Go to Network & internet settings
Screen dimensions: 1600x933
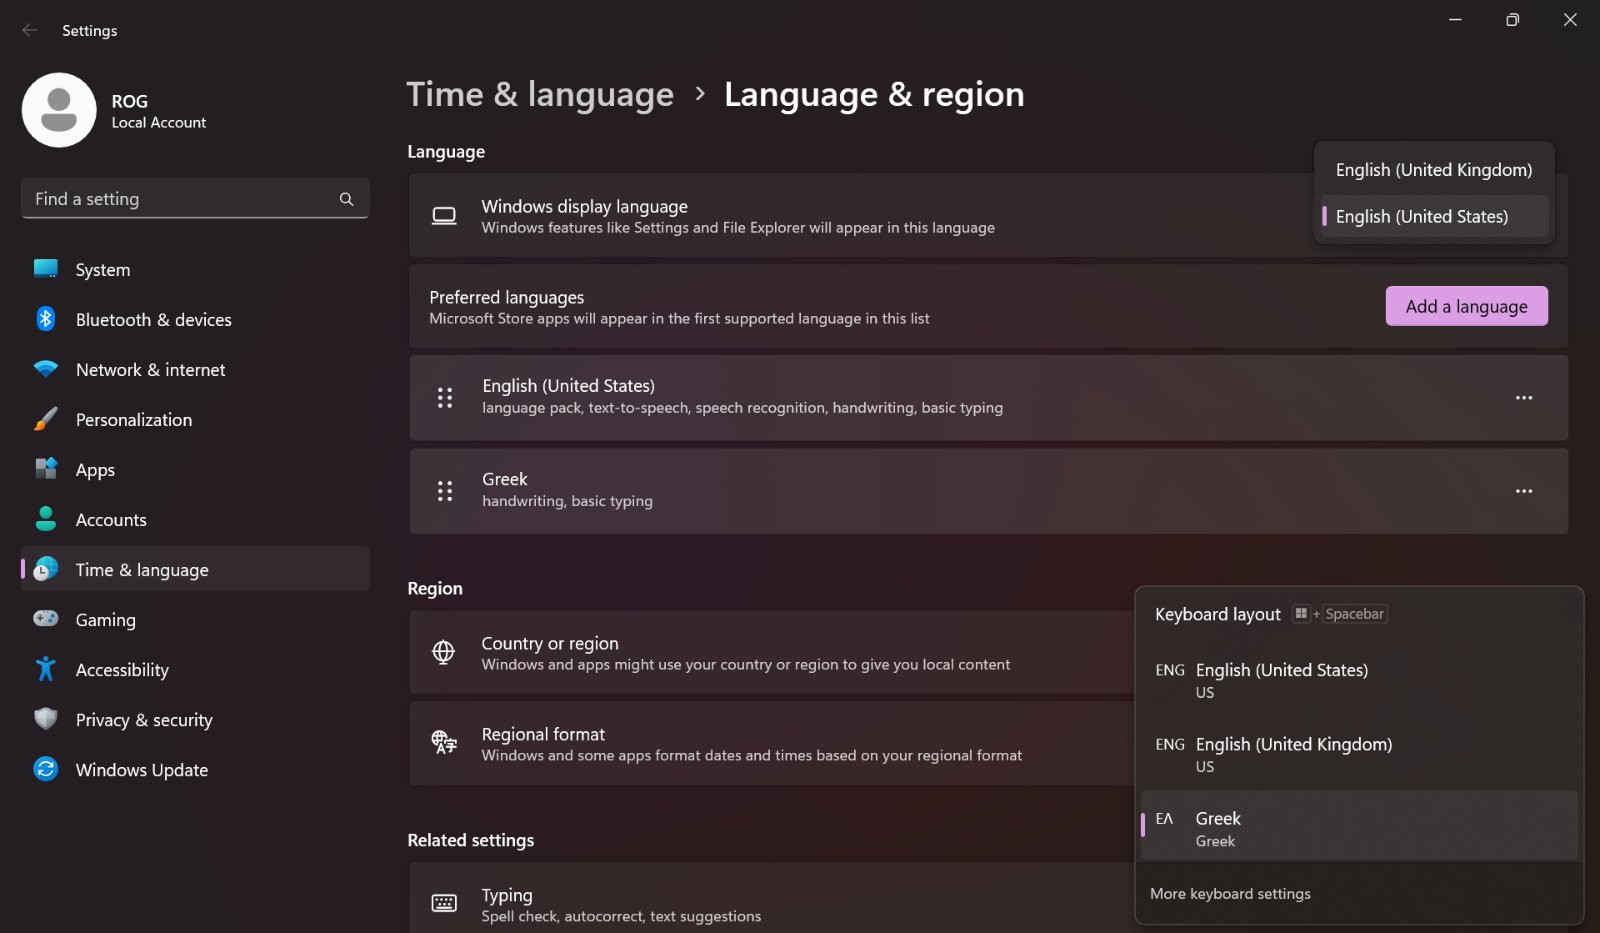[x=195, y=369]
